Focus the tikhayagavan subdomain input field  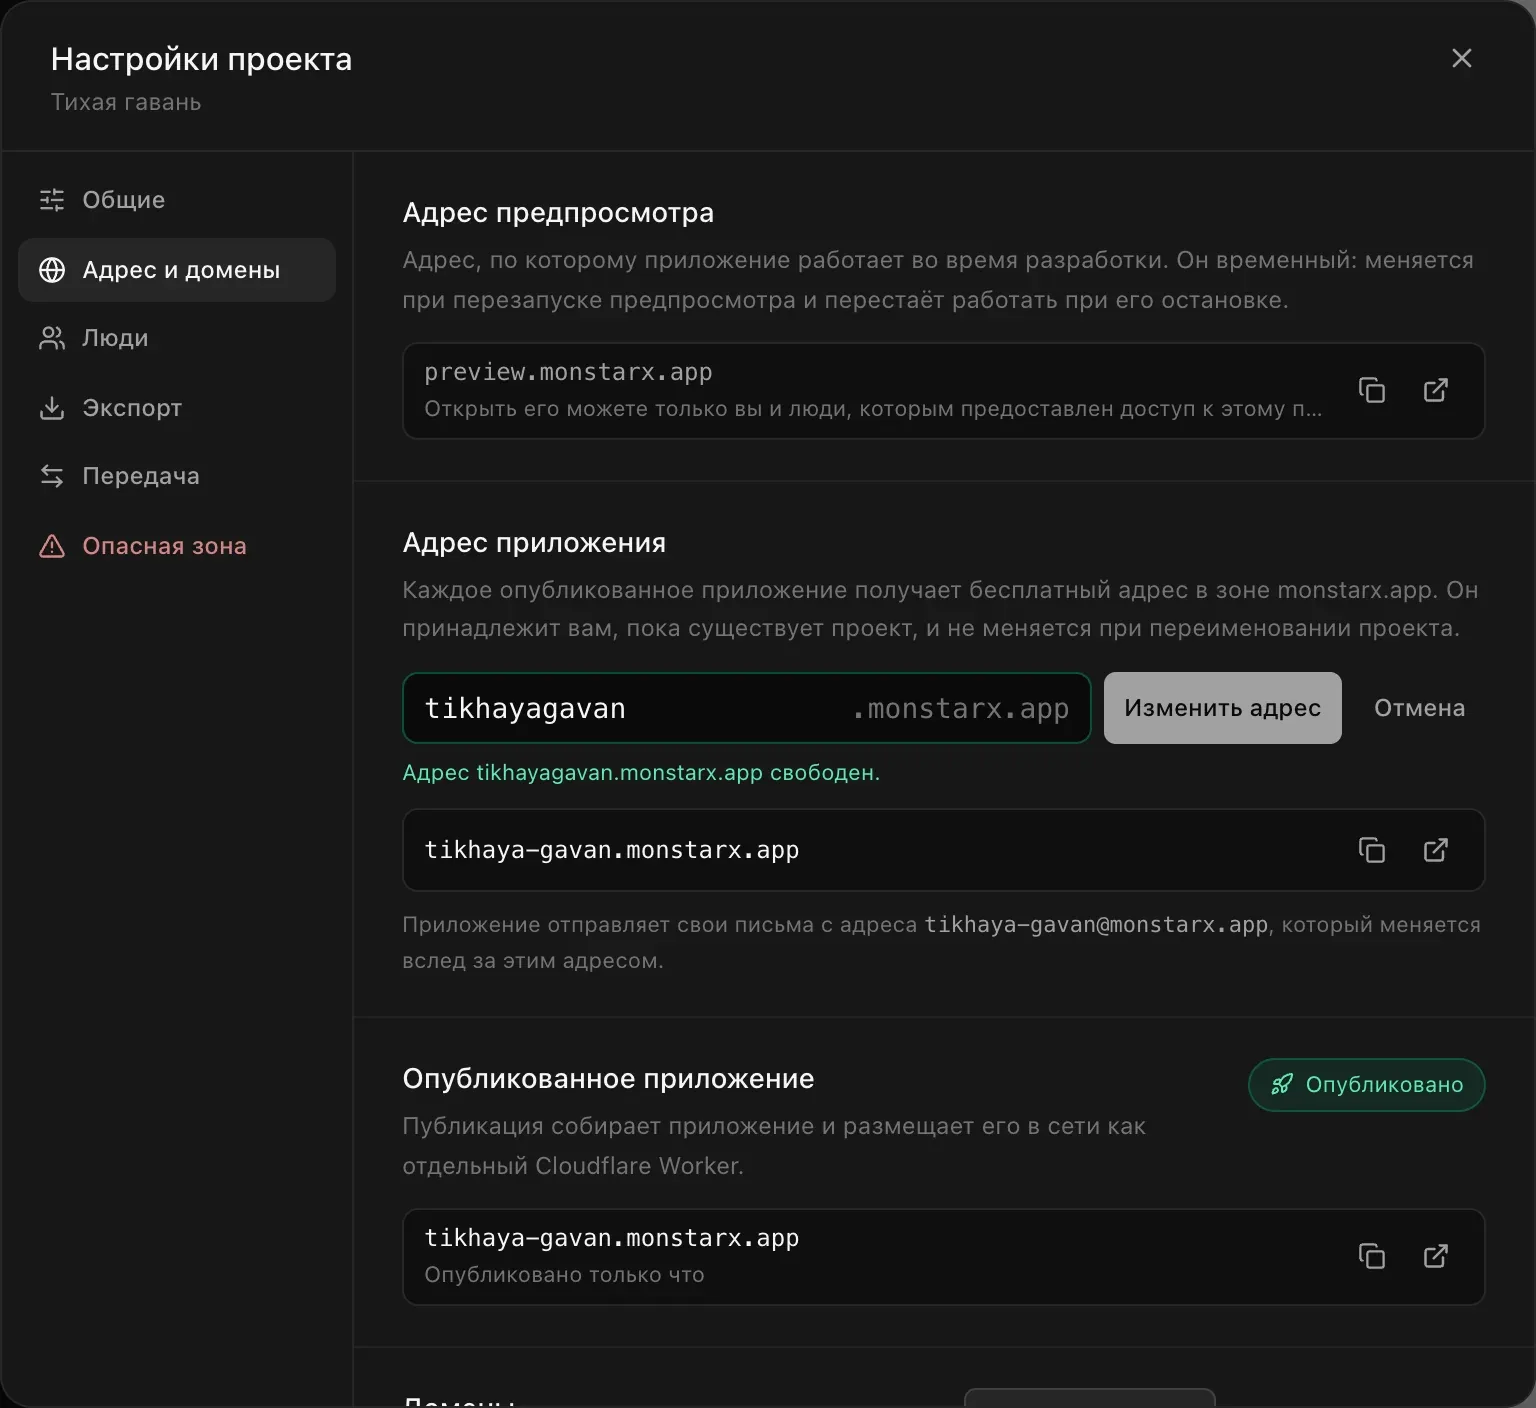(x=746, y=708)
